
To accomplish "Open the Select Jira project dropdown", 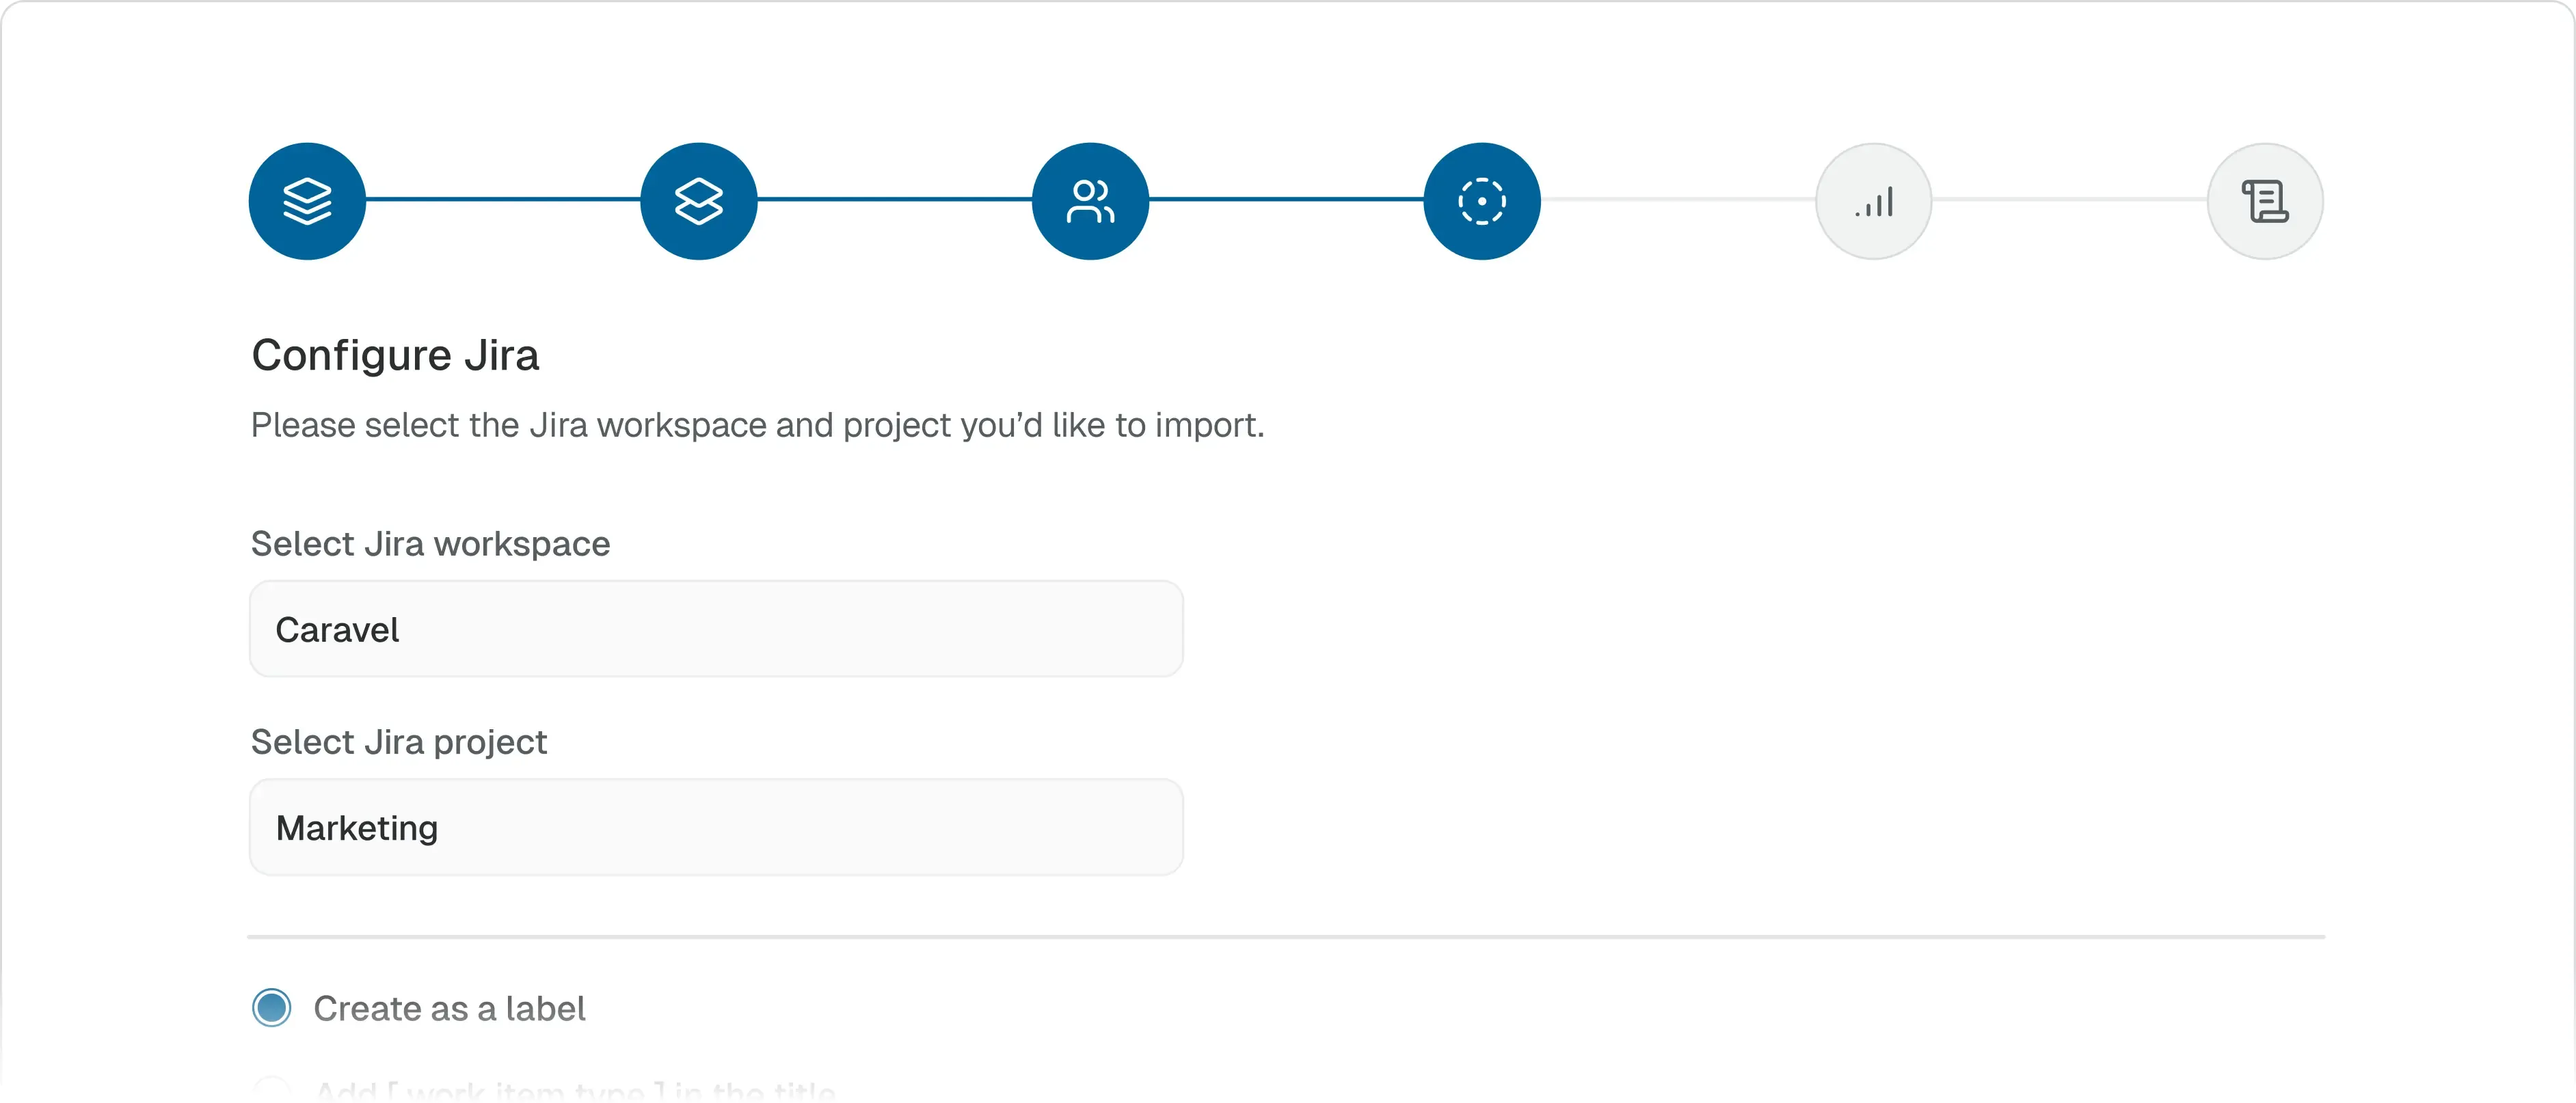I will click(716, 827).
